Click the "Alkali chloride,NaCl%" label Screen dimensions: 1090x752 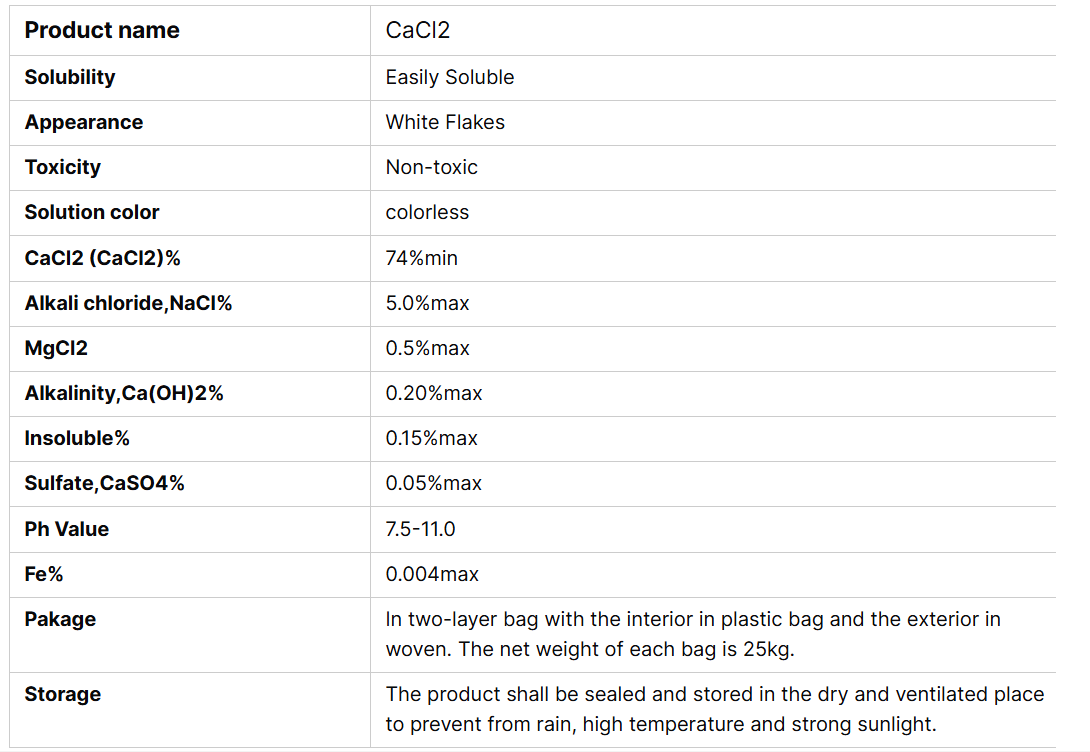tap(128, 303)
